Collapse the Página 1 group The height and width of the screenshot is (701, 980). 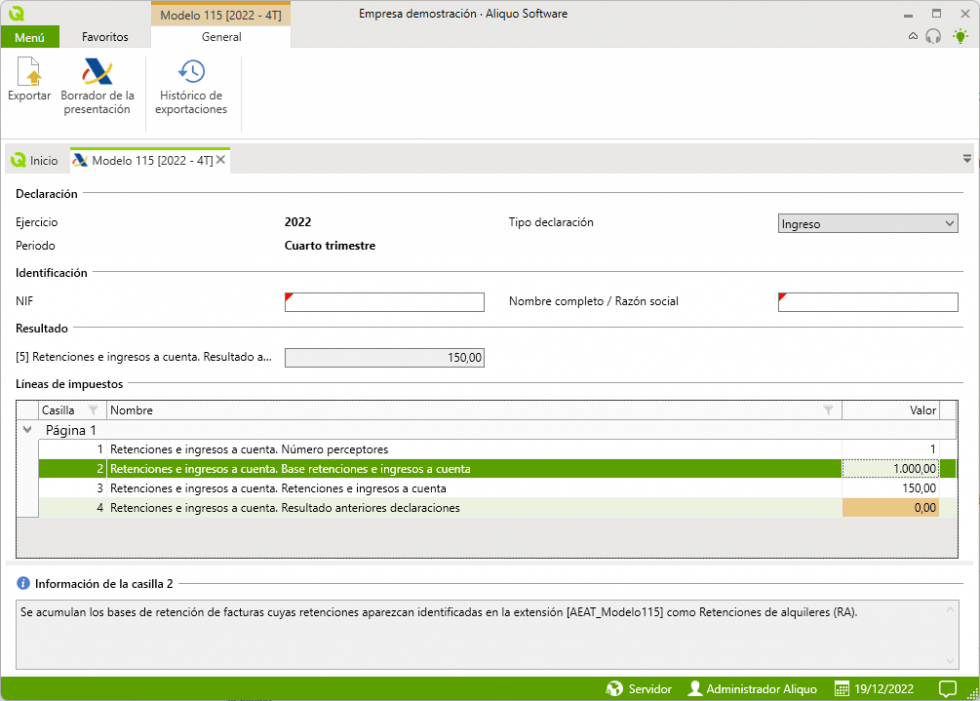[27, 429]
